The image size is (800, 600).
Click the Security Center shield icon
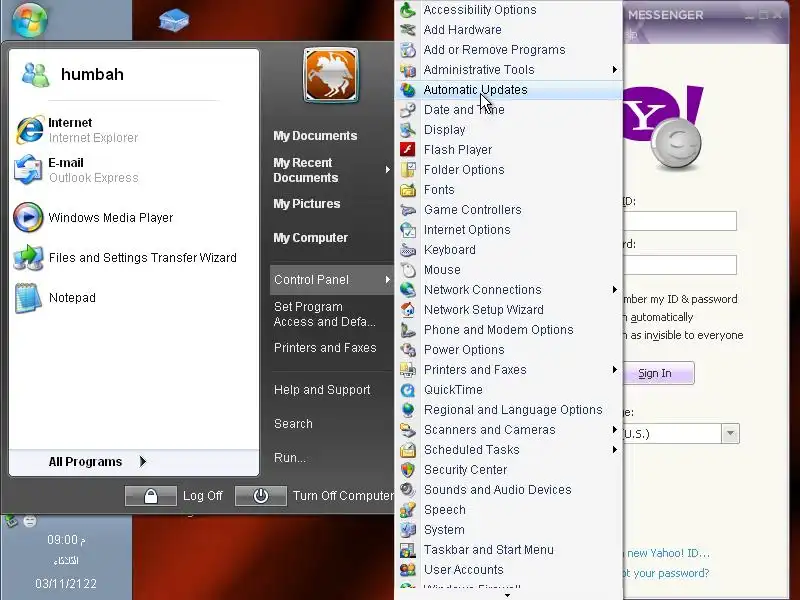[x=408, y=469]
